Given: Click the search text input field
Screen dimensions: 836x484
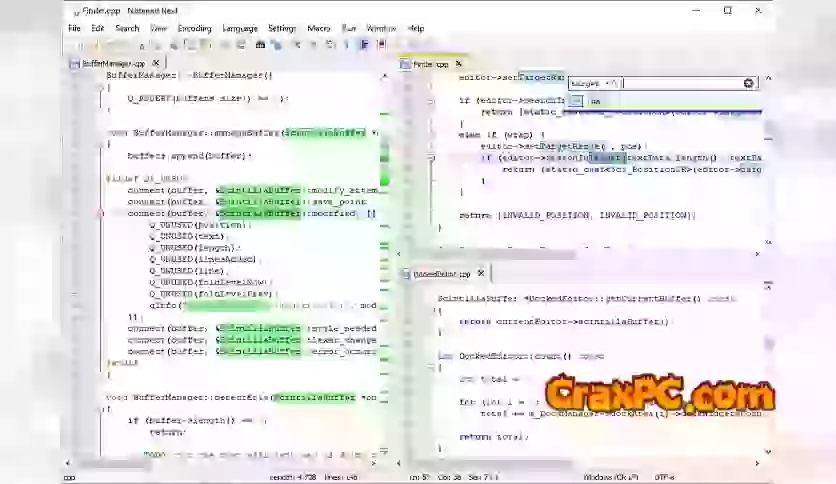Looking at the screenshot, I should pos(682,83).
